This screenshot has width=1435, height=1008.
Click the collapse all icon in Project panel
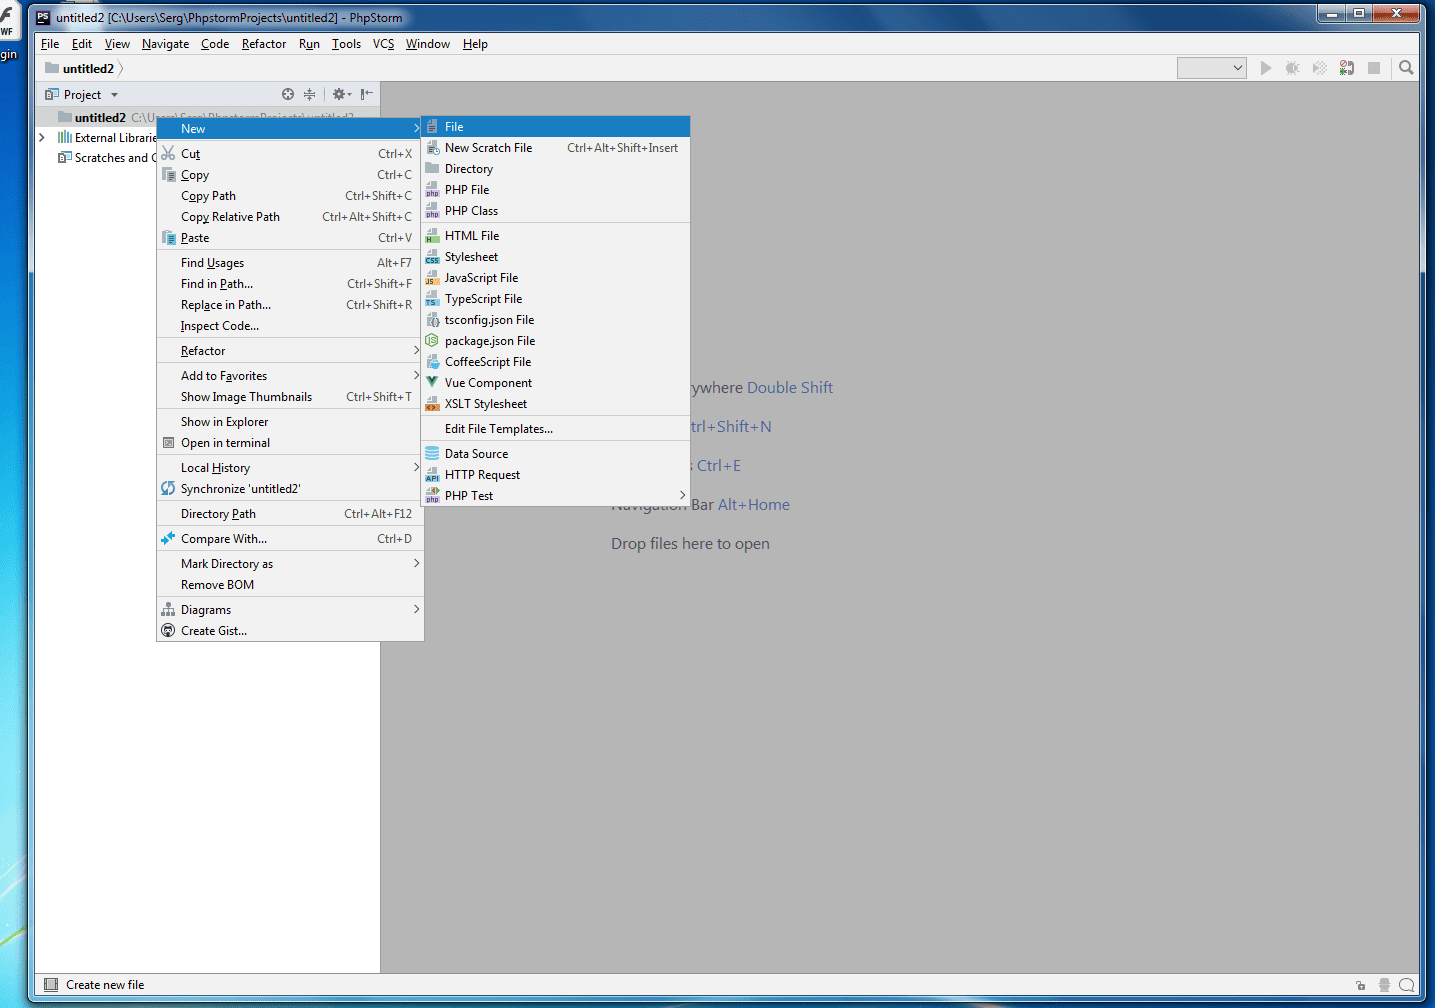(310, 94)
